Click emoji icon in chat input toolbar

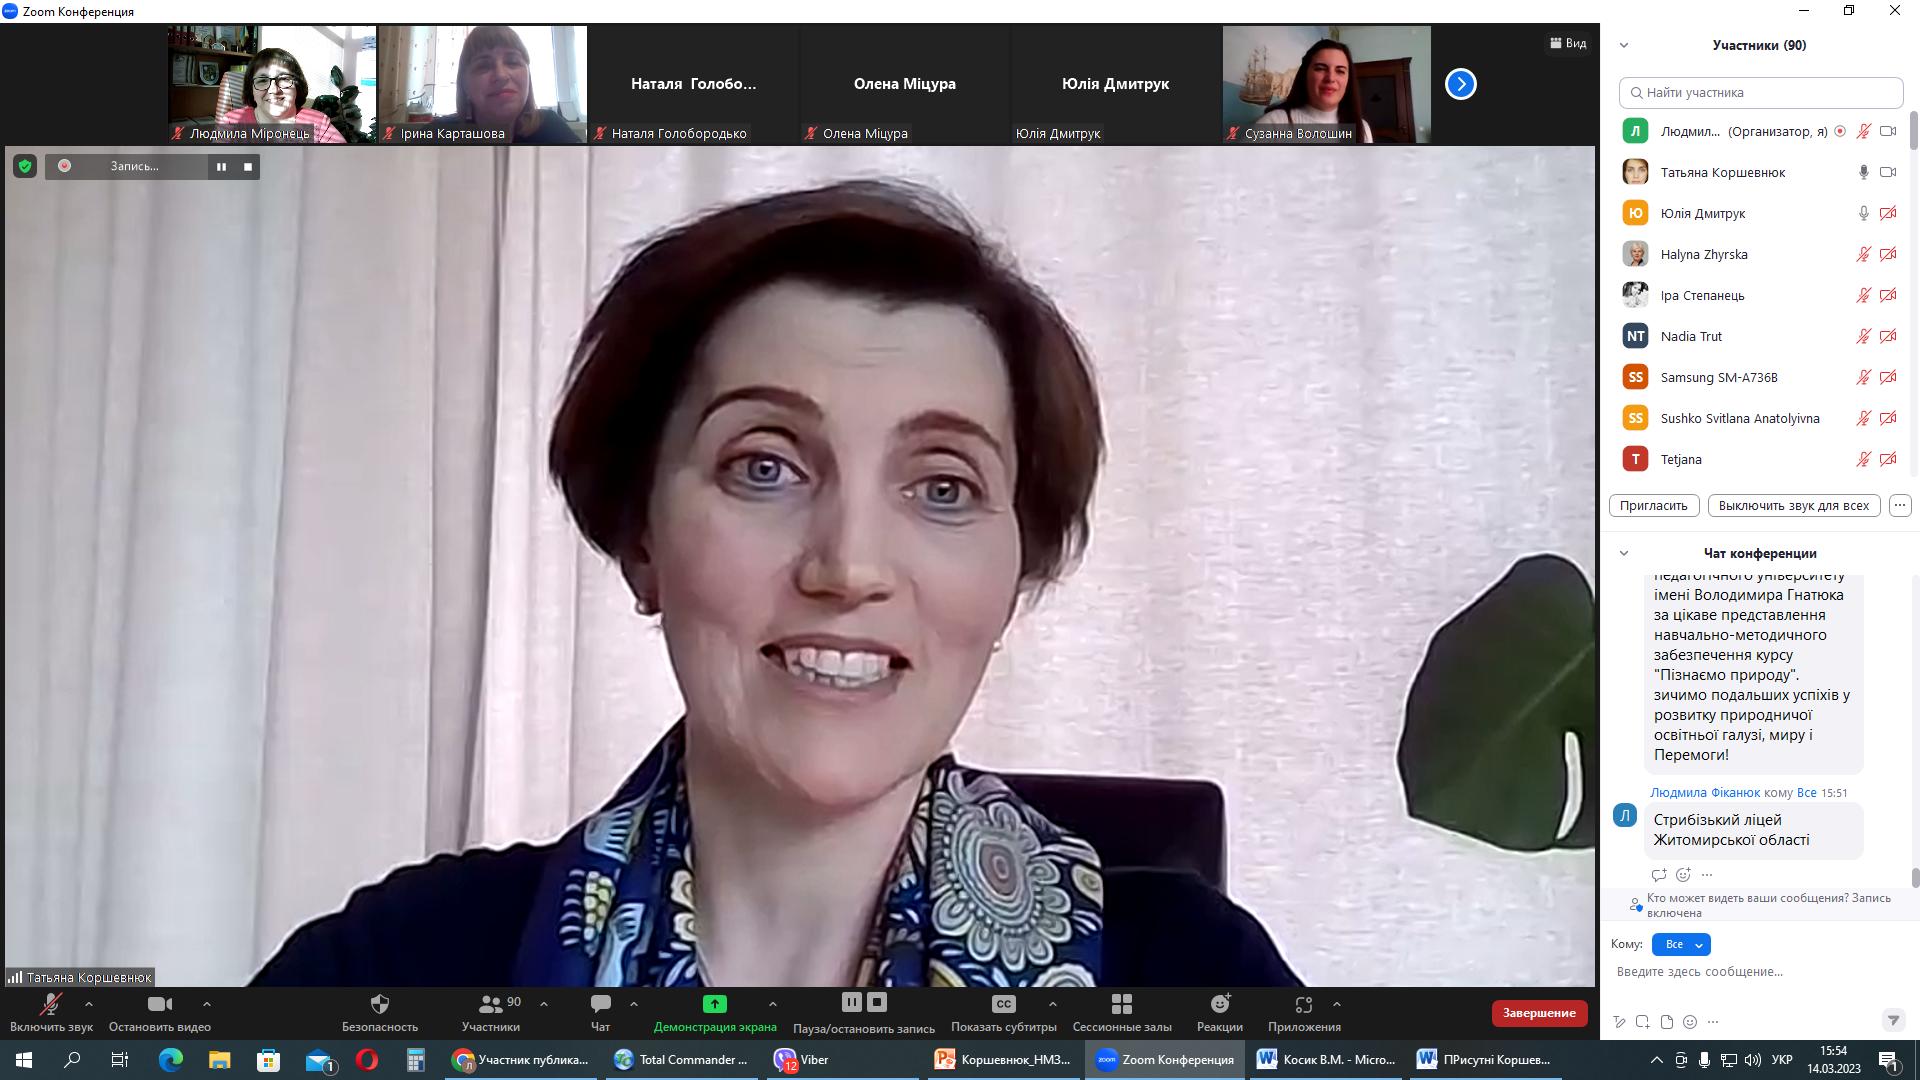(1690, 1022)
